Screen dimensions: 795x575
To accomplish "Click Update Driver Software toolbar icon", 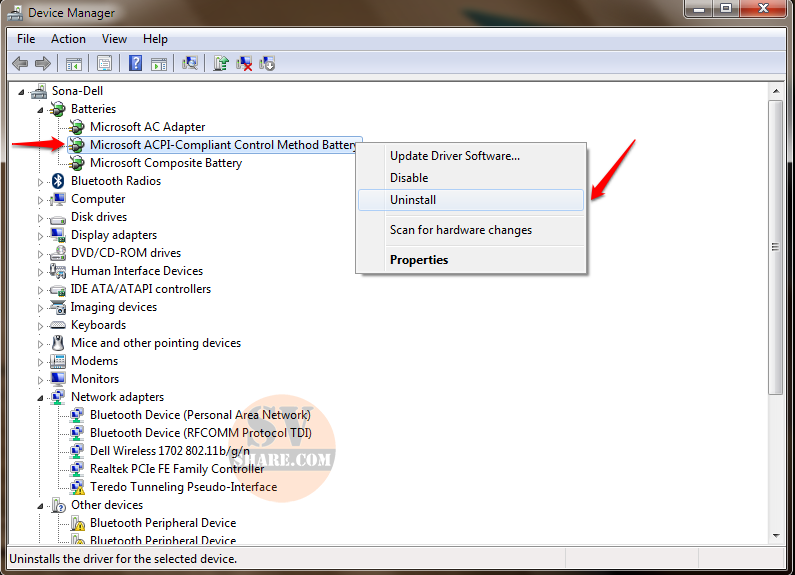I will click(222, 63).
